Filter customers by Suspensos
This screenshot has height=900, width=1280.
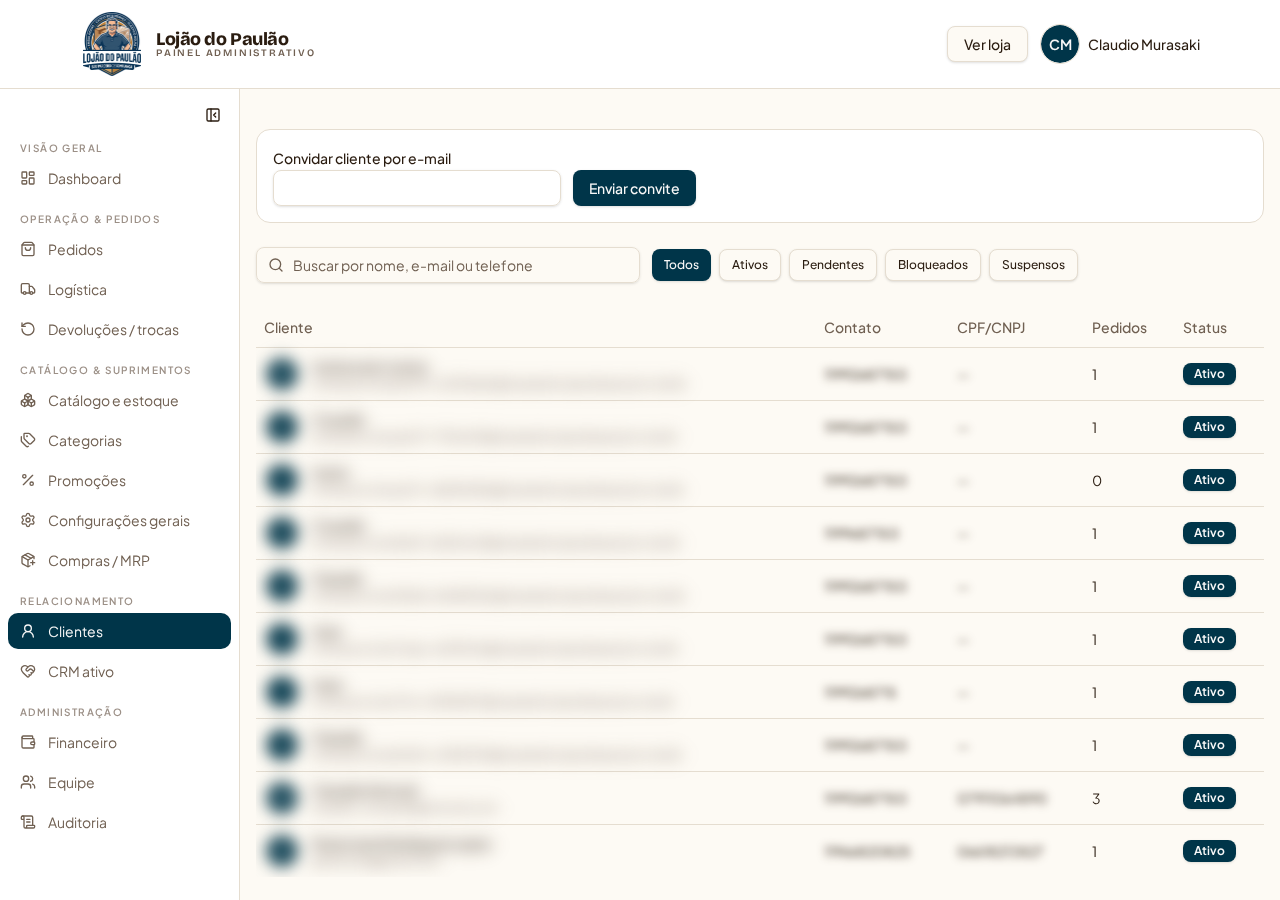(1033, 265)
